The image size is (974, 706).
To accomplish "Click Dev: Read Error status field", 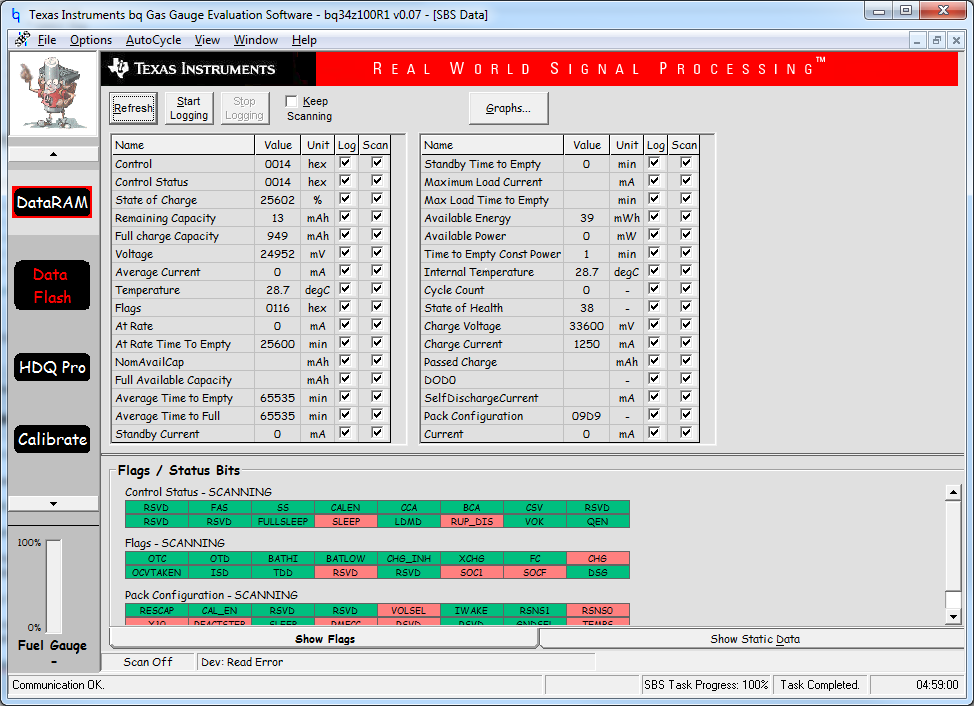I will click(x=395, y=662).
